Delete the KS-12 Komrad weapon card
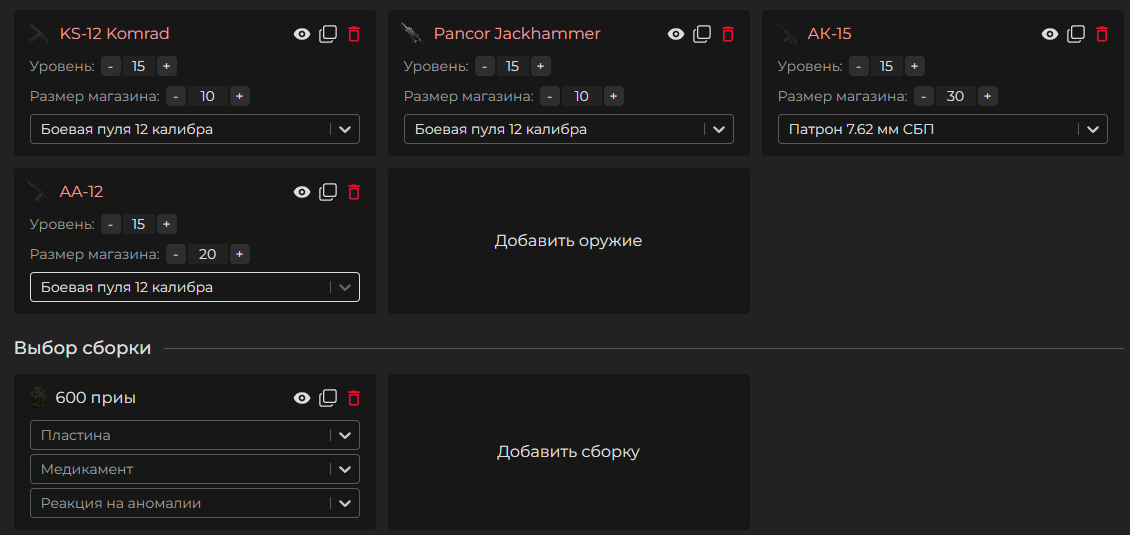 pyautogui.click(x=354, y=34)
